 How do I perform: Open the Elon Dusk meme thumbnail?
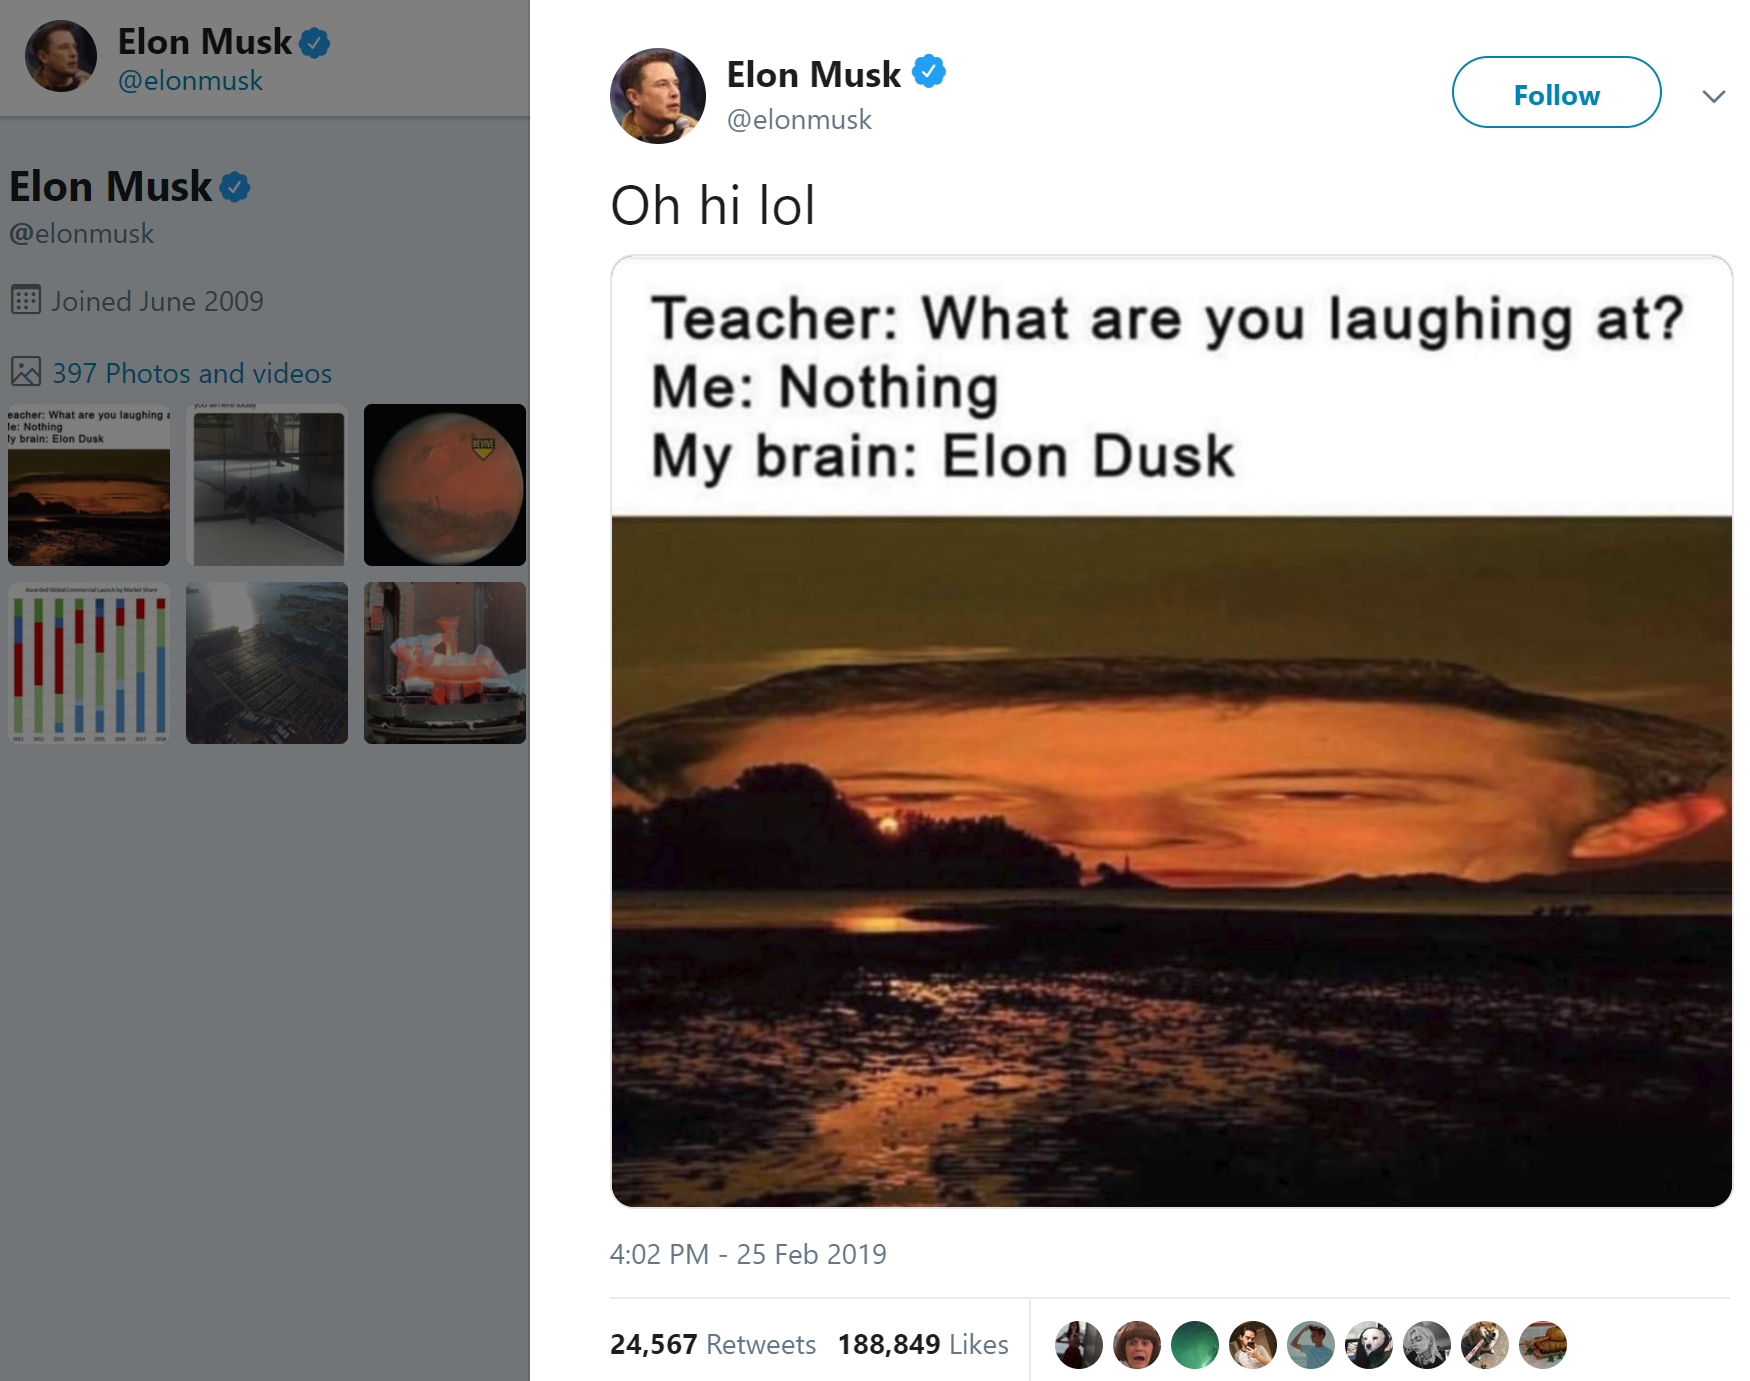pyautogui.click(x=89, y=485)
